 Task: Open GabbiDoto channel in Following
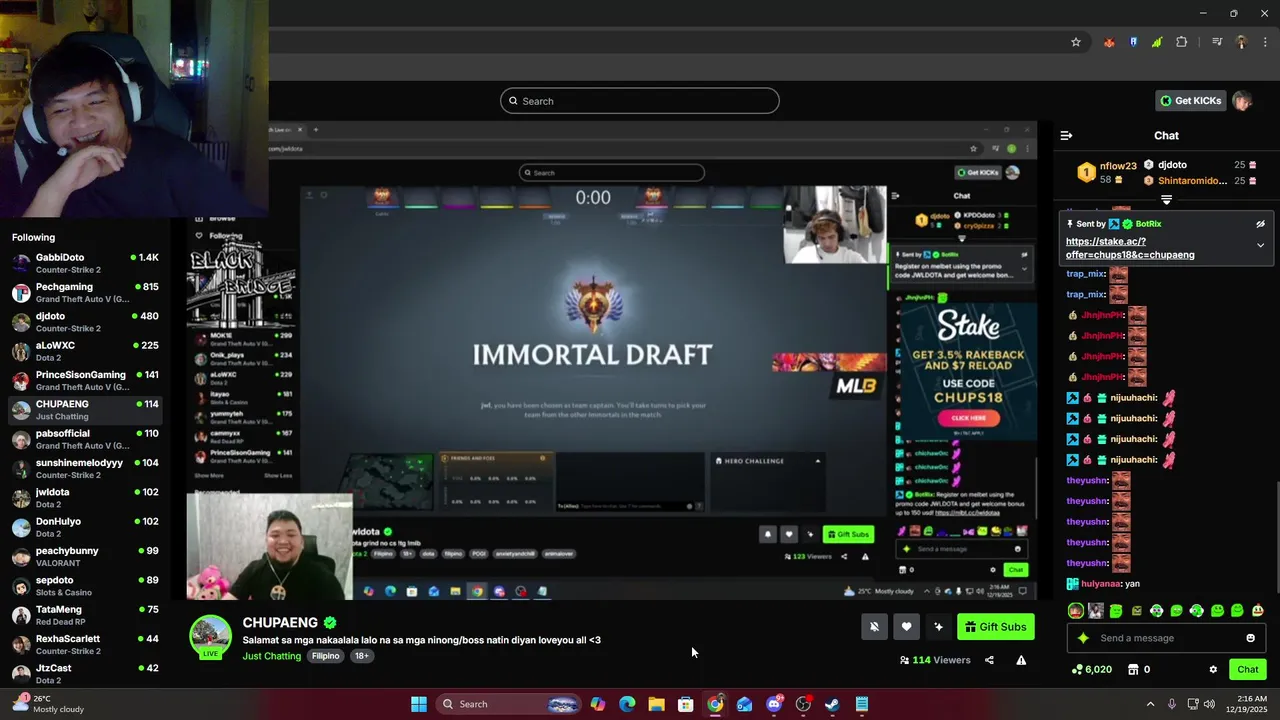click(x=86, y=263)
